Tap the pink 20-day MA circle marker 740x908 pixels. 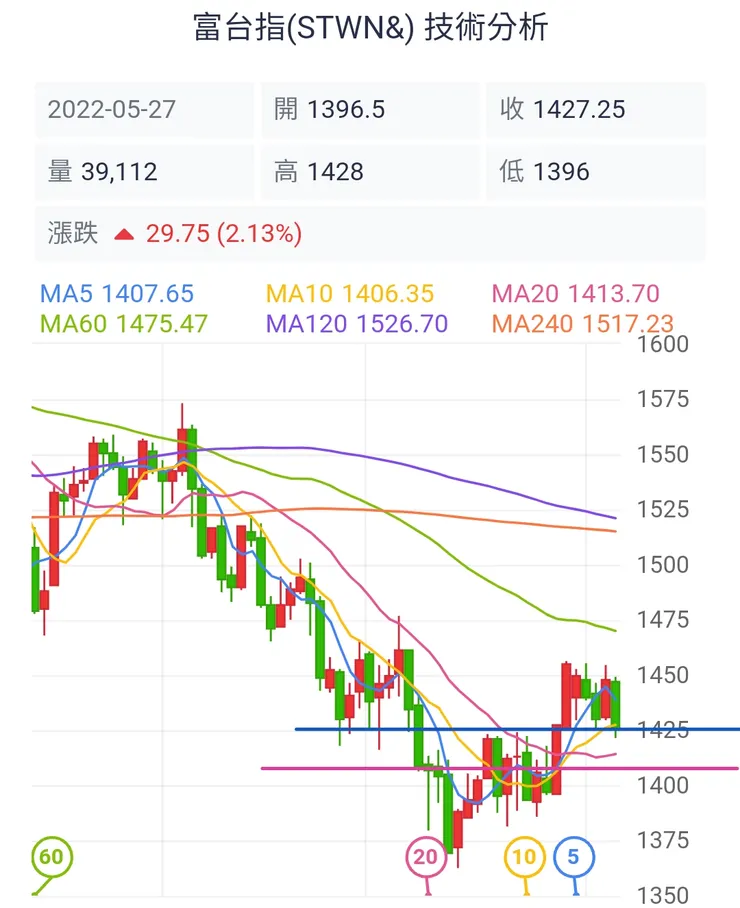click(426, 857)
